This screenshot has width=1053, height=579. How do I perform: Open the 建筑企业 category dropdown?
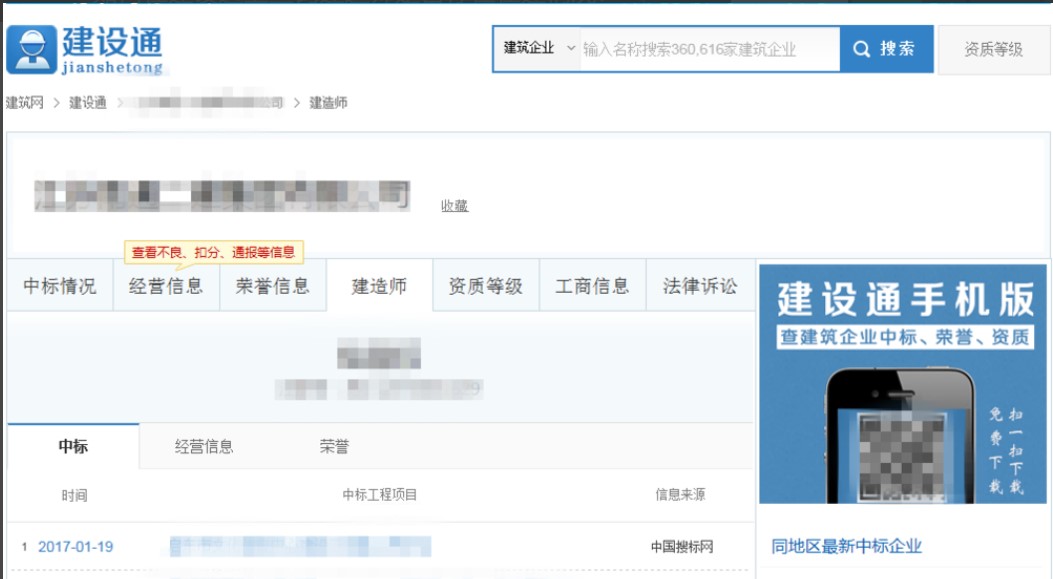tap(539, 48)
